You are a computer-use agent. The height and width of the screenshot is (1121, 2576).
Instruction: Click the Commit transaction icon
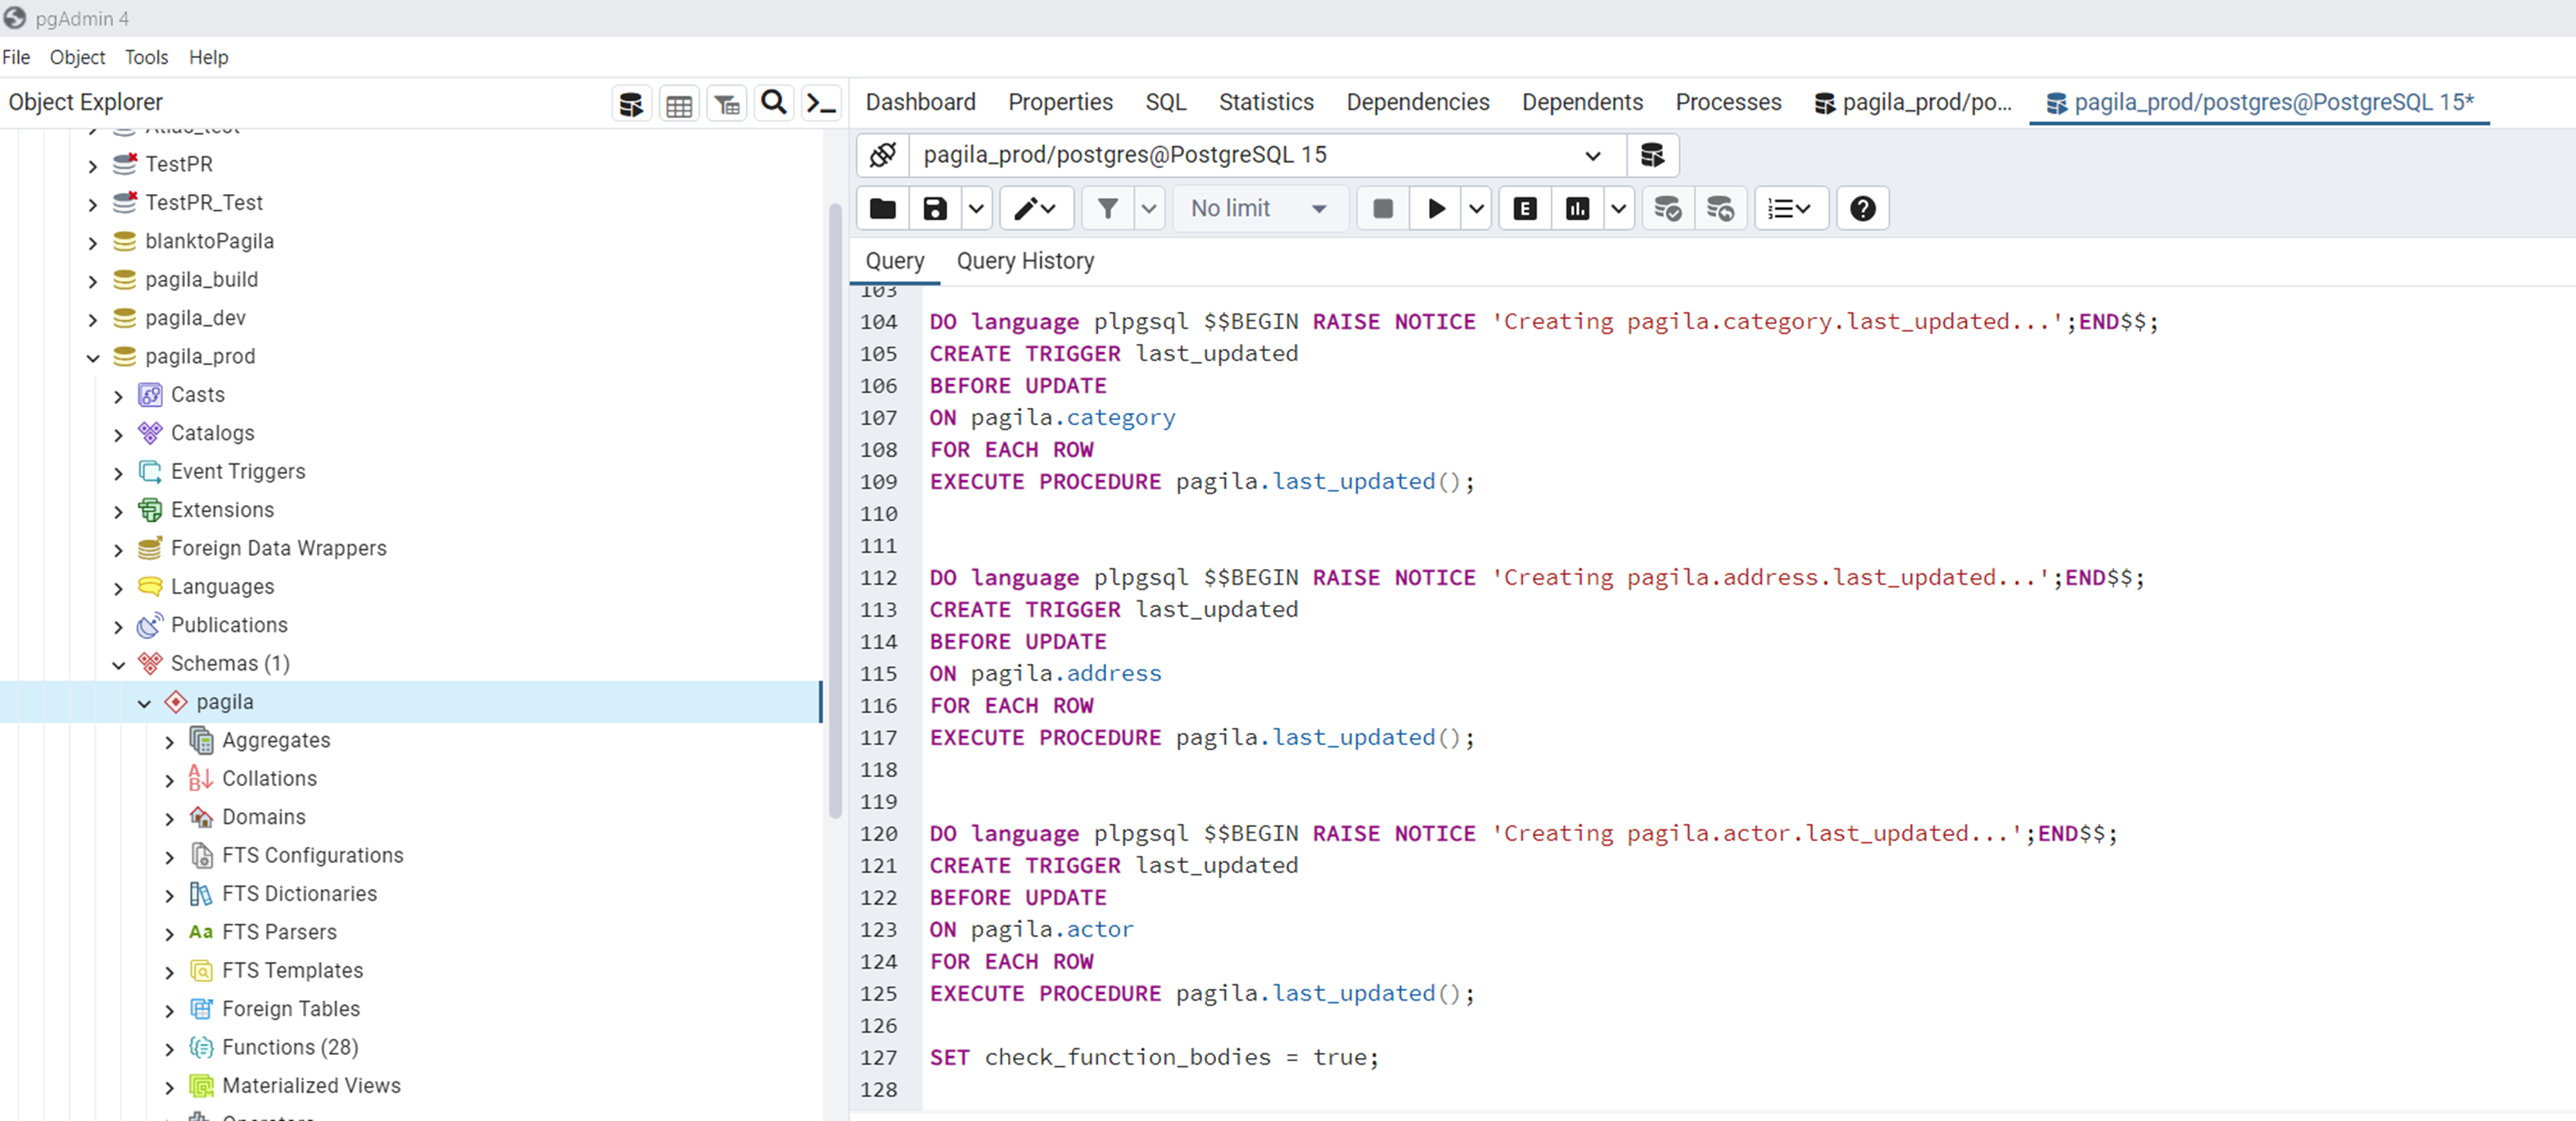coord(1667,208)
